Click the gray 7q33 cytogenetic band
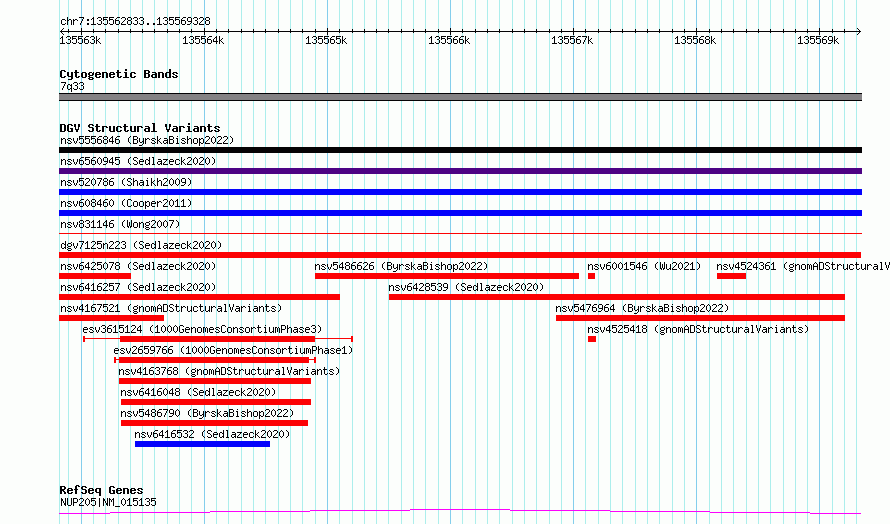This screenshot has width=890, height=524. pos(460,97)
